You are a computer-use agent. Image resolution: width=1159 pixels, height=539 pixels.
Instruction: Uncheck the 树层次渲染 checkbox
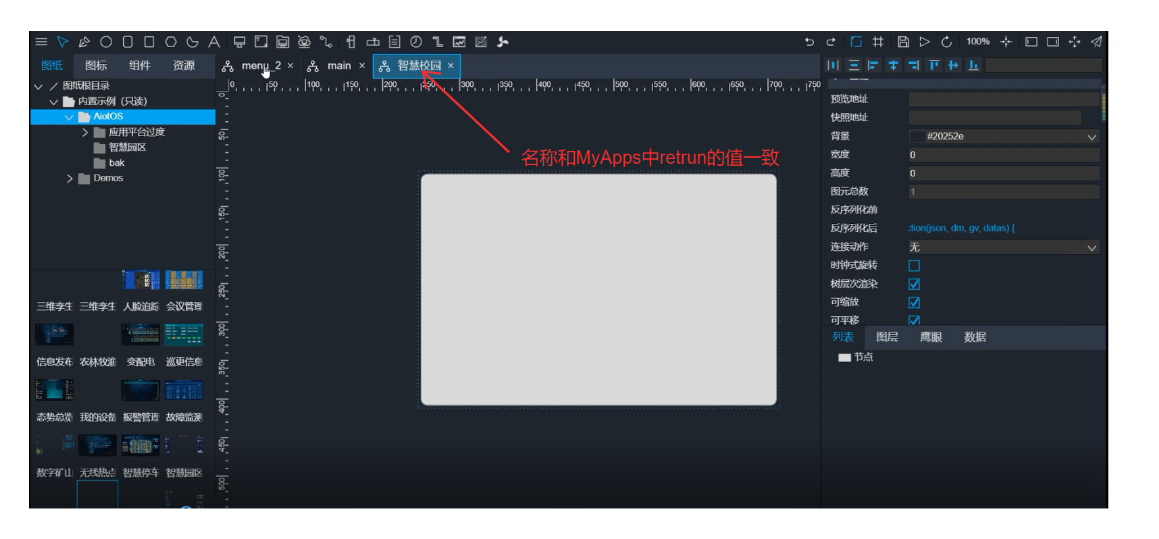coord(914,284)
